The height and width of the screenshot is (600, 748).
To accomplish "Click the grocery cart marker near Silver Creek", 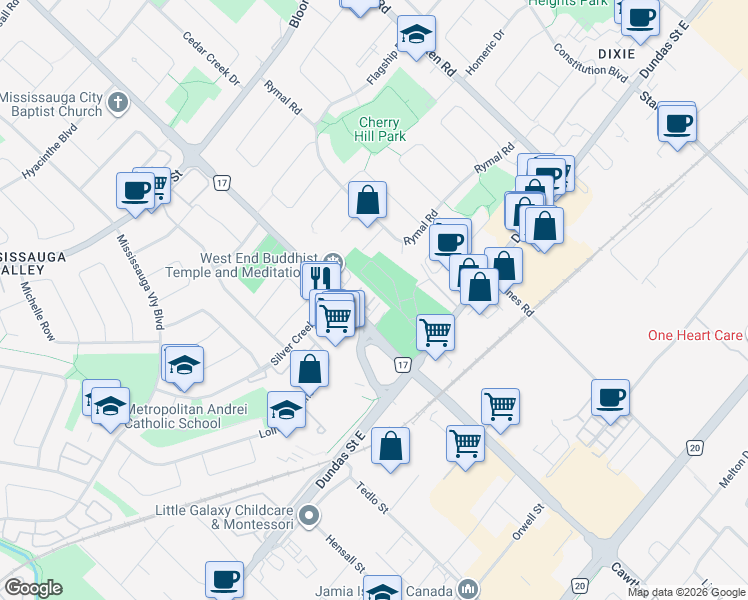I will (335, 320).
